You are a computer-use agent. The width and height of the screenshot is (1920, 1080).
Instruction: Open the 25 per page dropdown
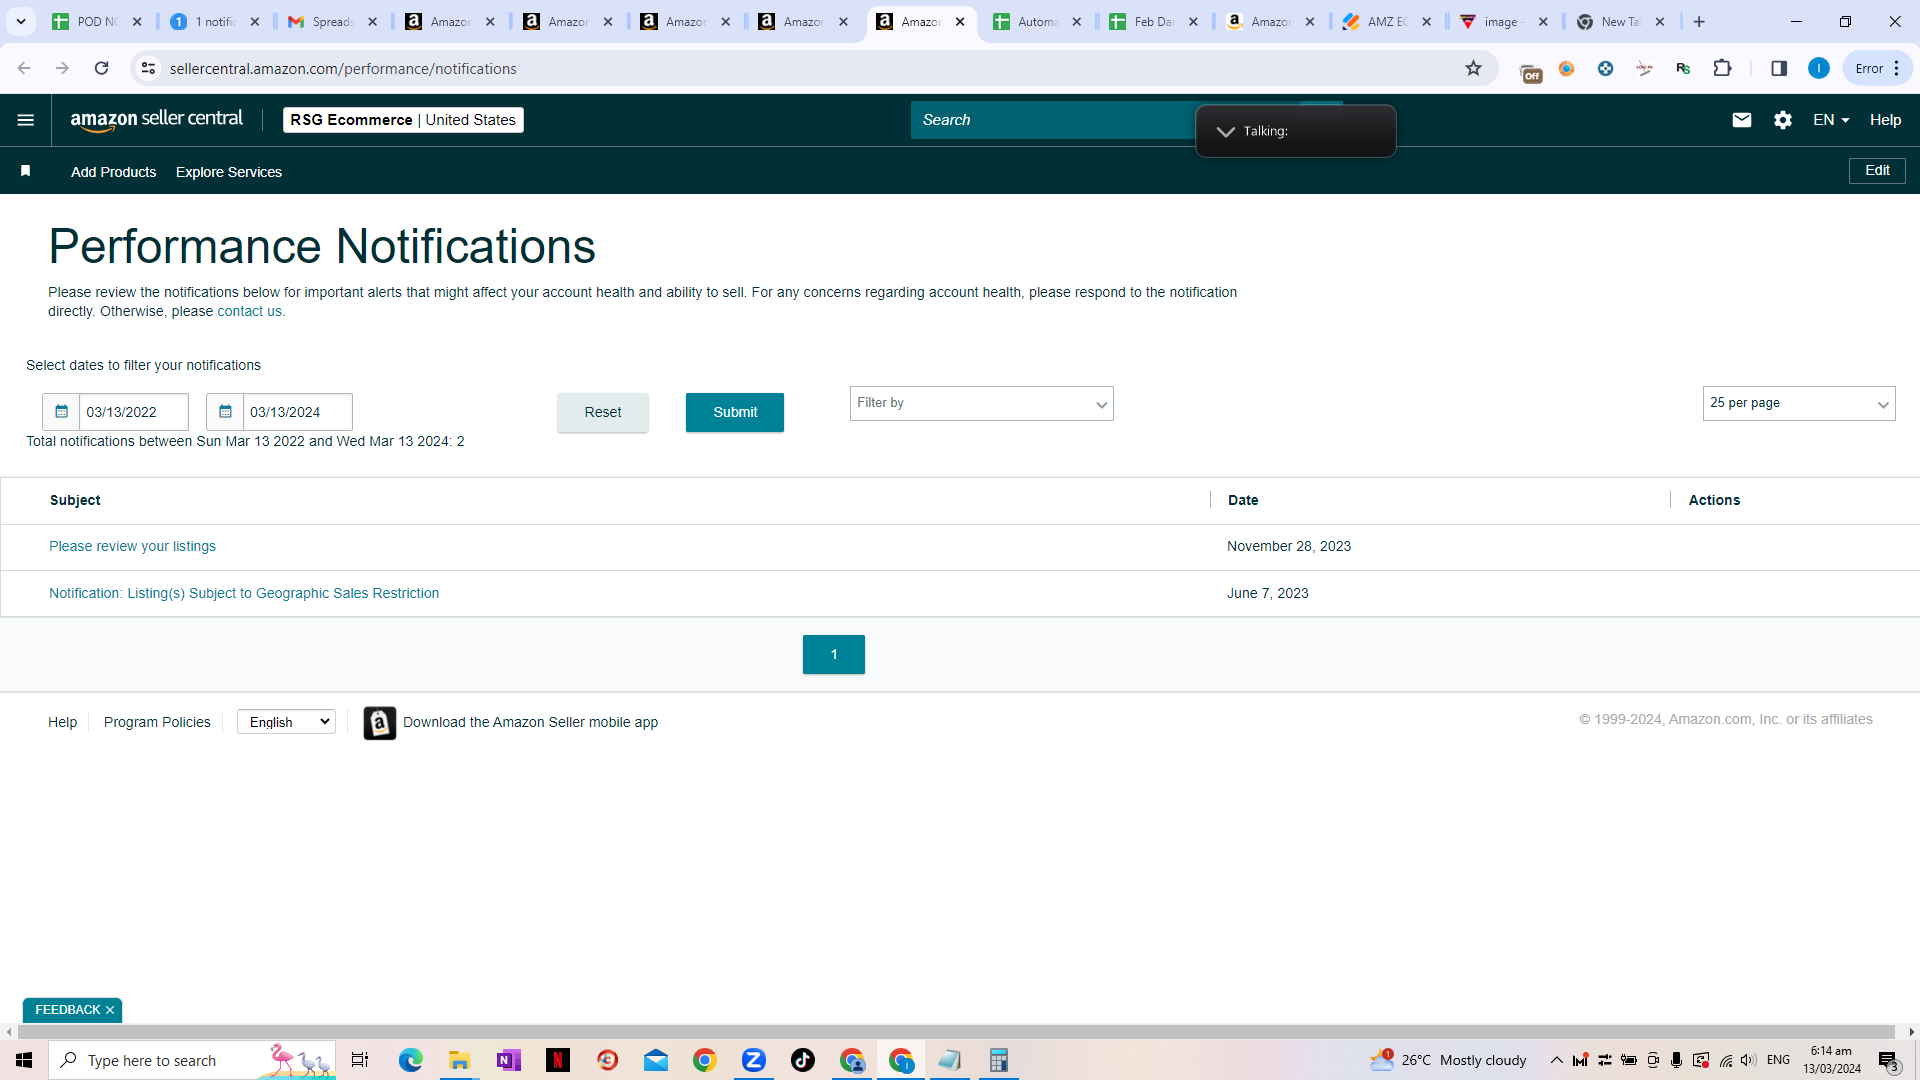click(x=1798, y=404)
